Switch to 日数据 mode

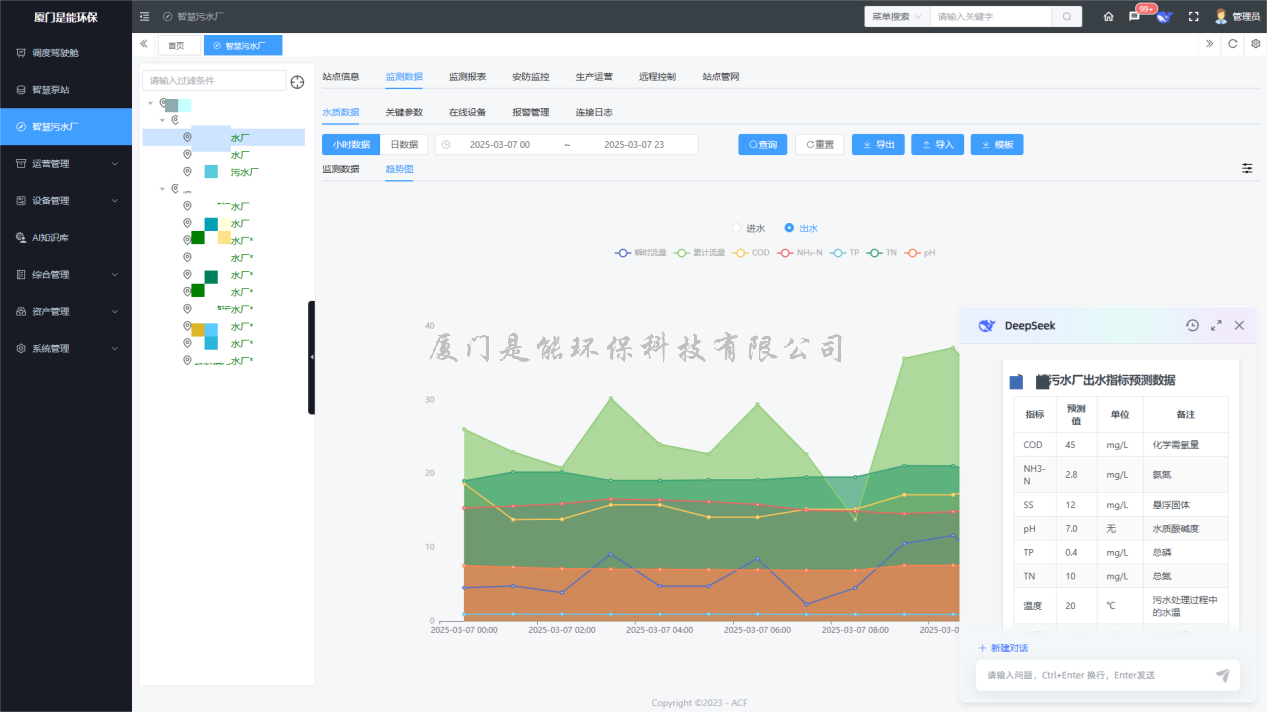coord(404,145)
